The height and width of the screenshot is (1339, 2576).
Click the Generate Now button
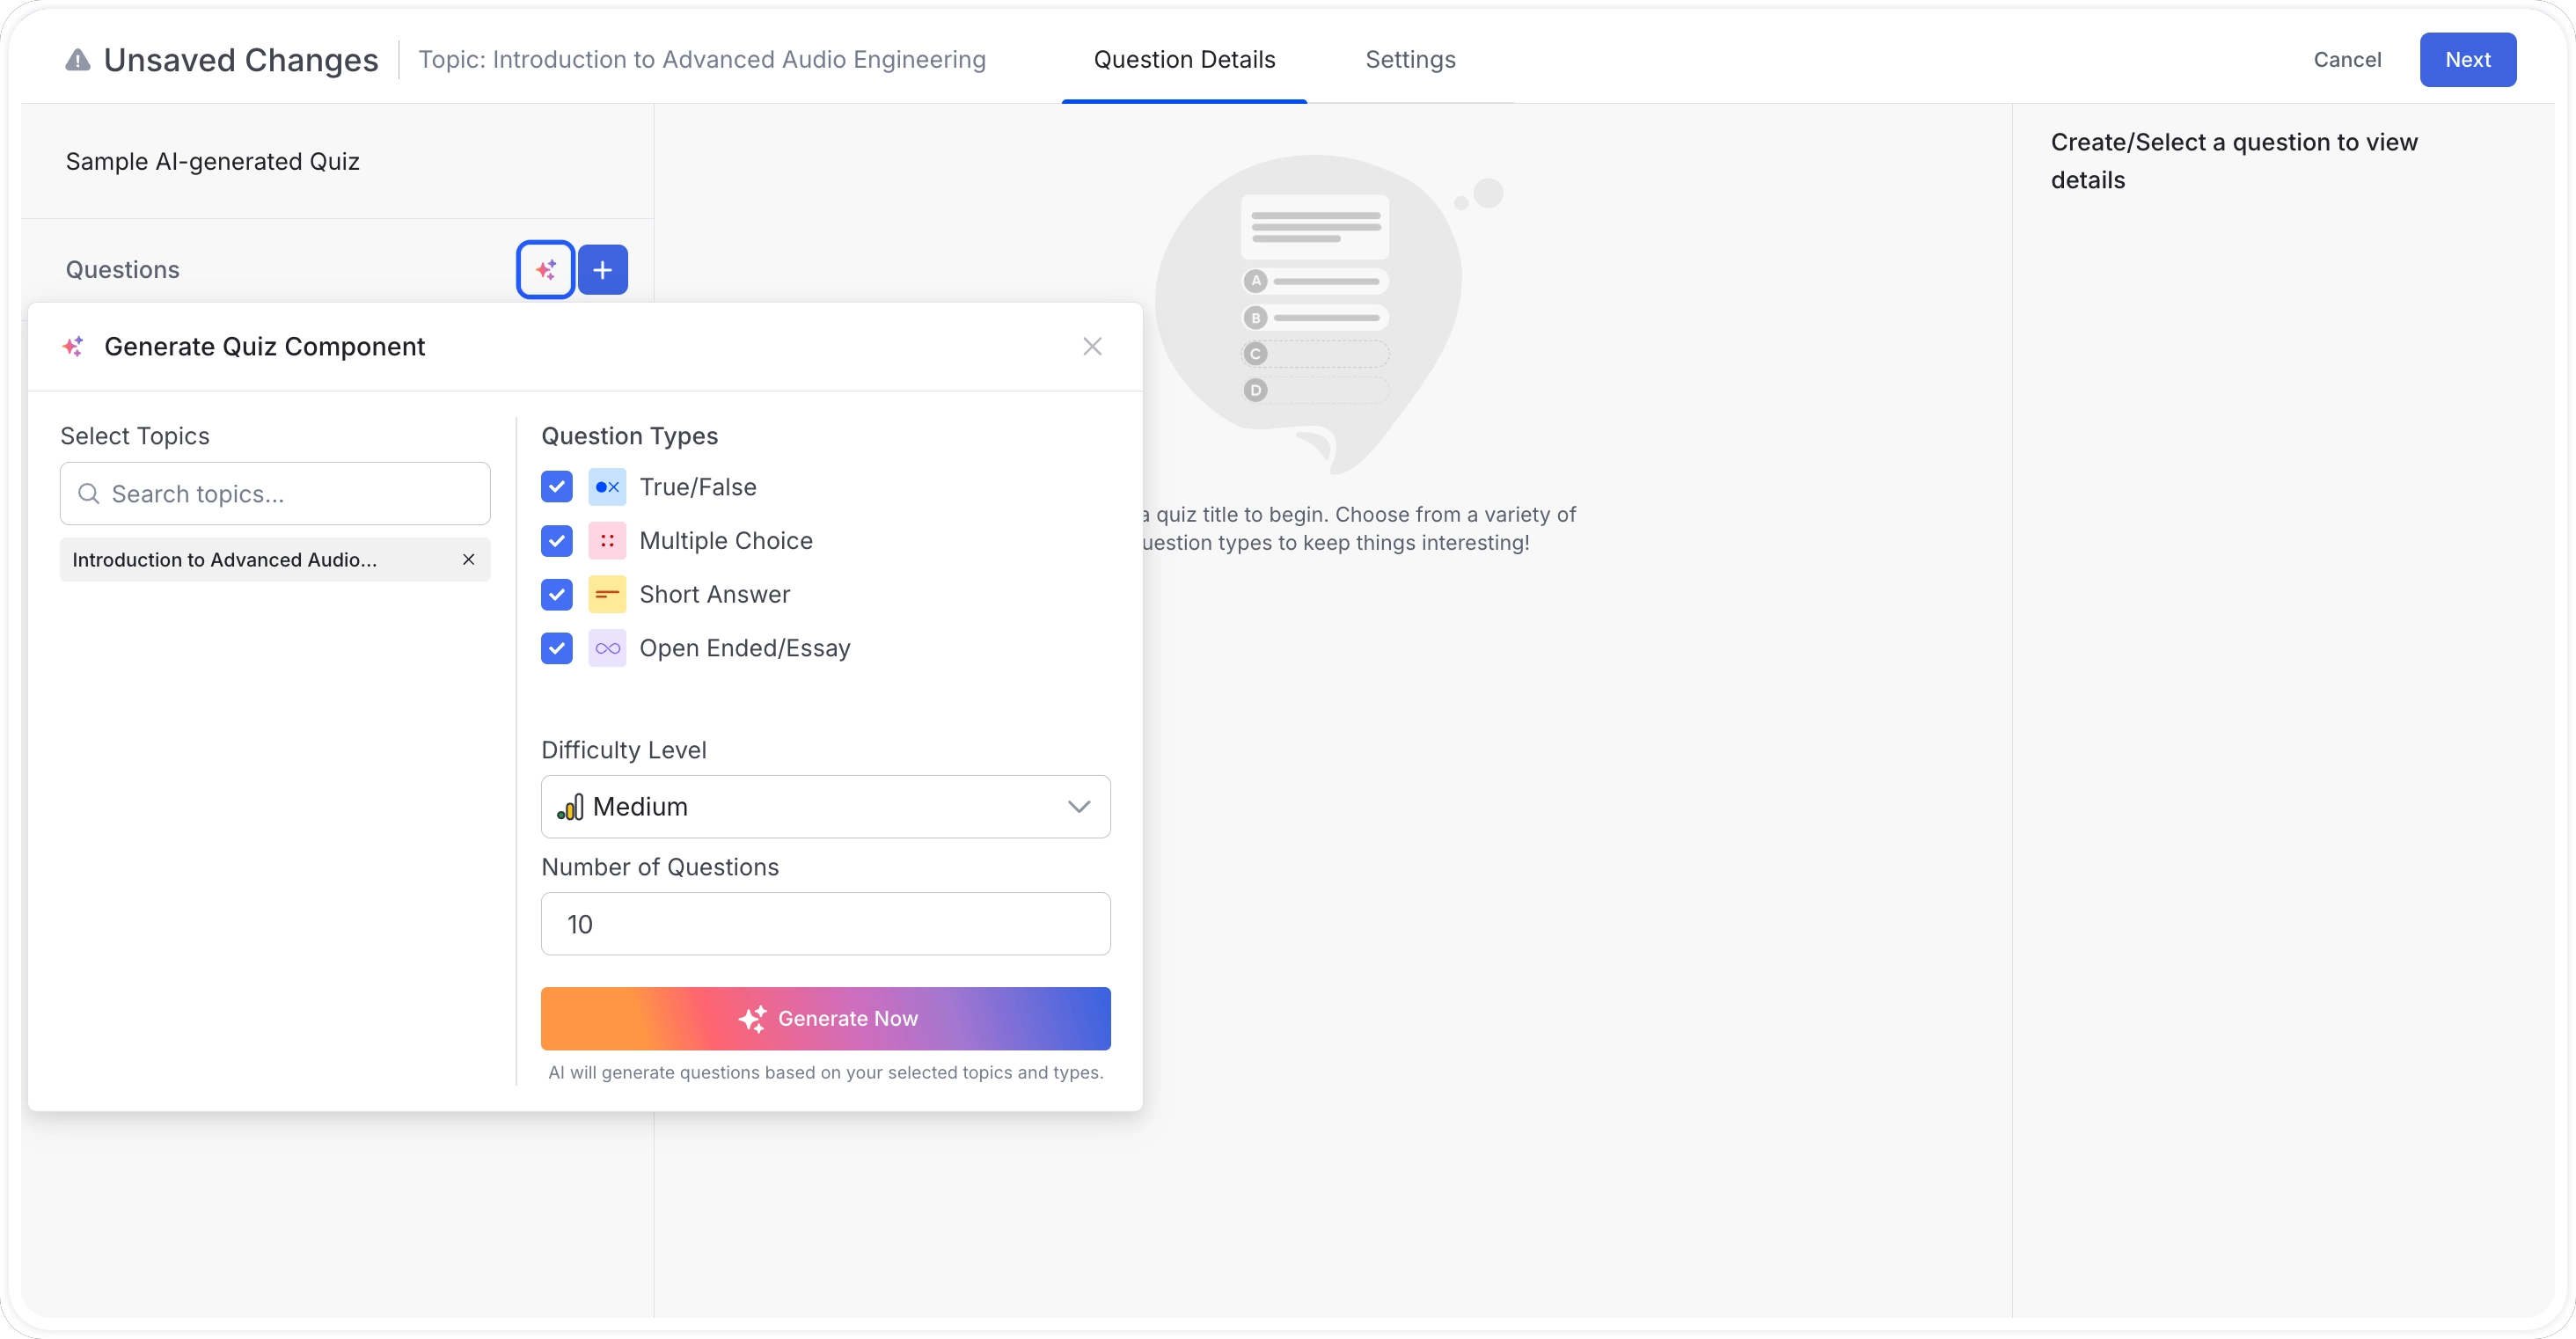click(825, 1018)
